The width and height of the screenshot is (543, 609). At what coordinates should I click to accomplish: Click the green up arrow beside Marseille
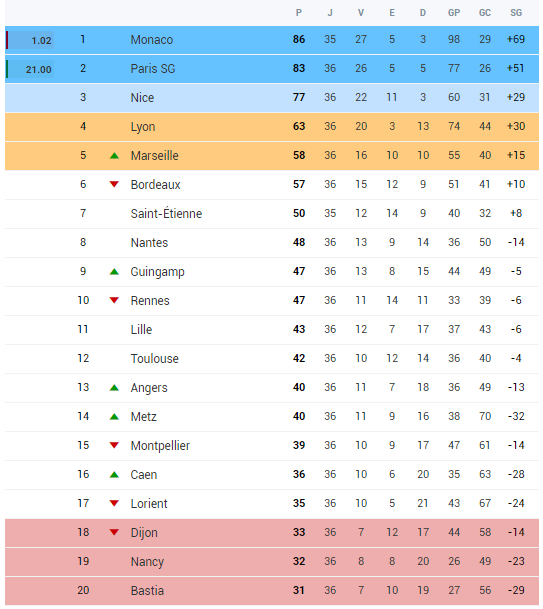(114, 156)
